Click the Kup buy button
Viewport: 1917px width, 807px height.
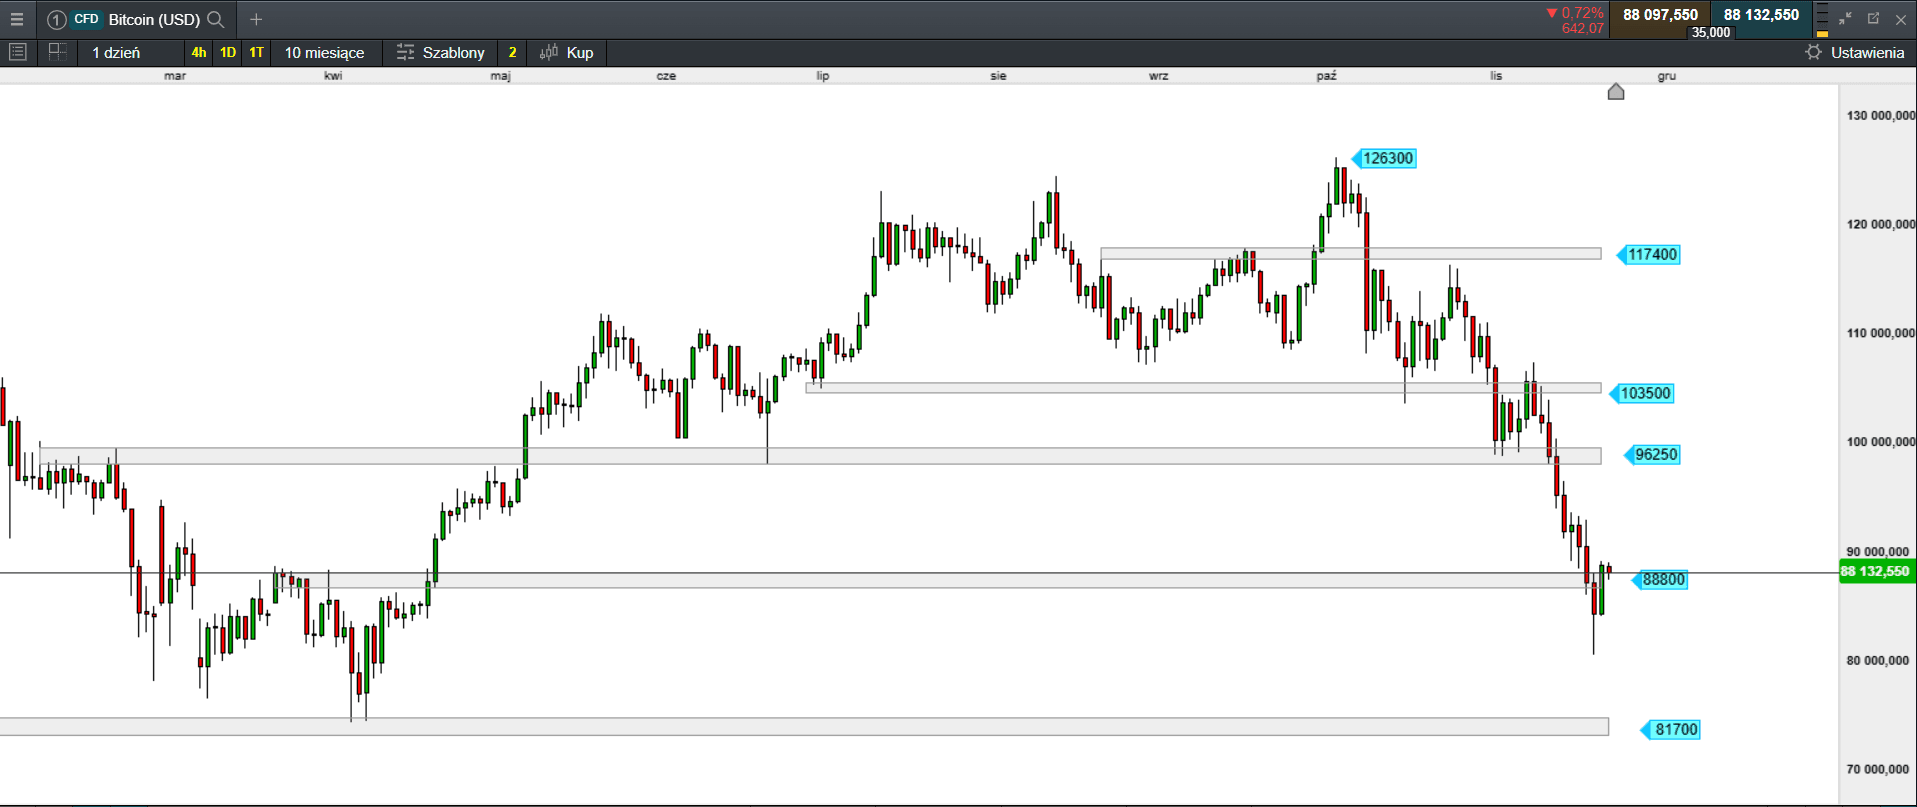567,52
